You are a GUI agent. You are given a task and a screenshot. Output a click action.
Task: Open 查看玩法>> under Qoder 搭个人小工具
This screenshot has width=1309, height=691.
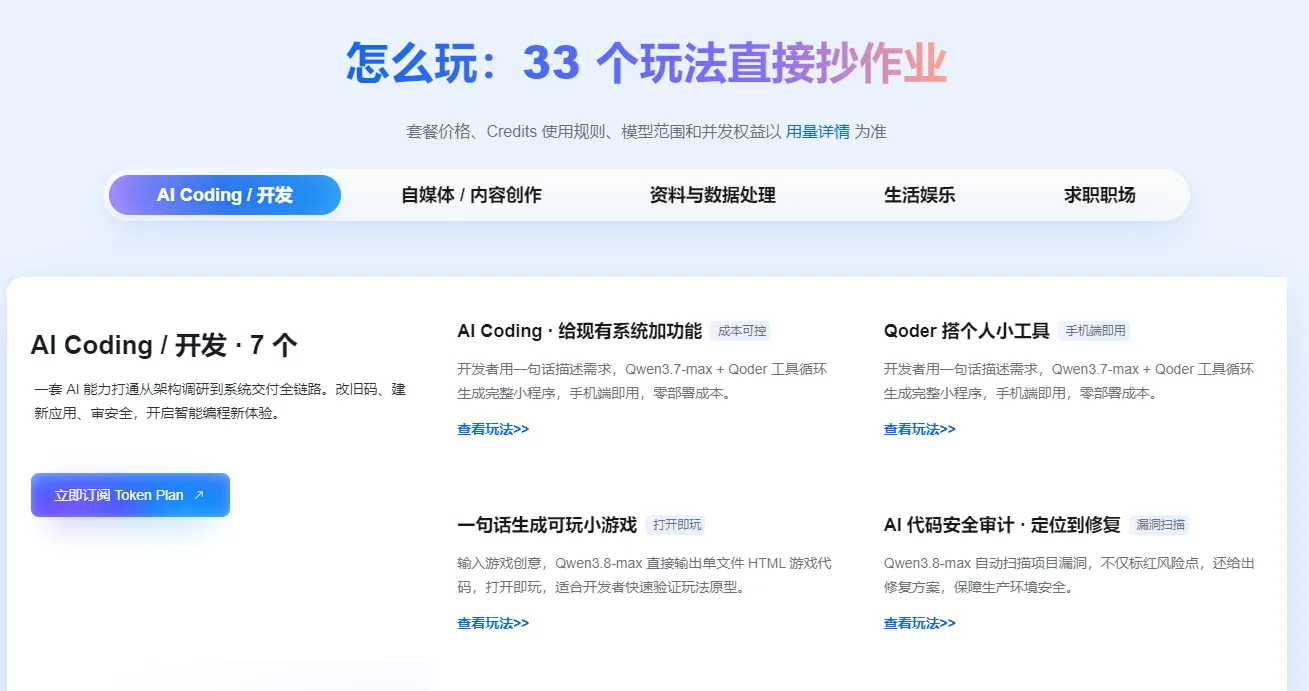click(x=919, y=429)
